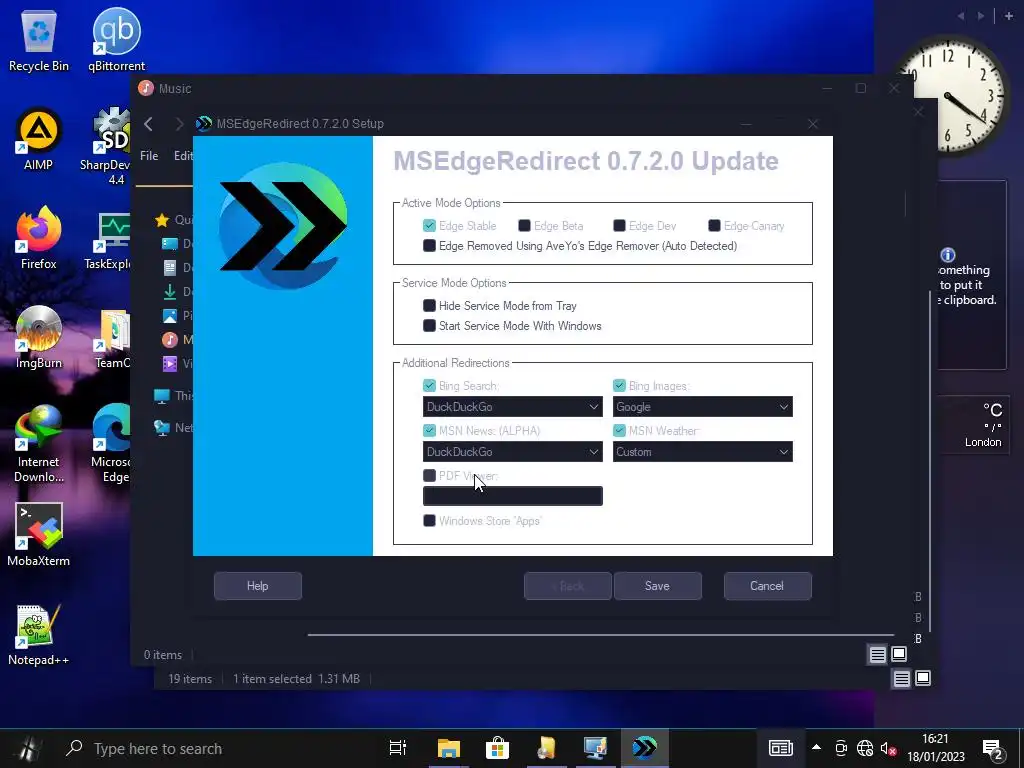Enable the Edge Beta checkbox
This screenshot has height=768, width=1024.
pos(524,225)
